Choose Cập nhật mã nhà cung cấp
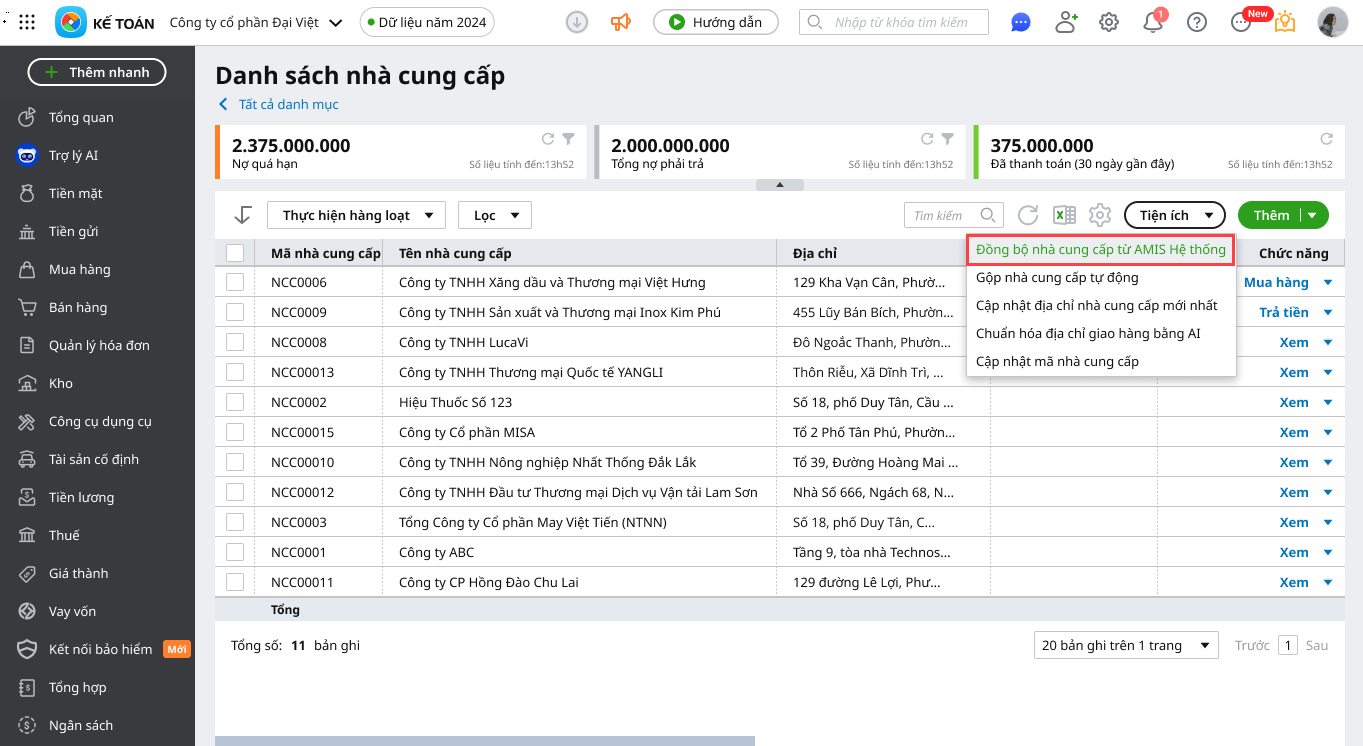The width and height of the screenshot is (1363, 746). 1057,361
